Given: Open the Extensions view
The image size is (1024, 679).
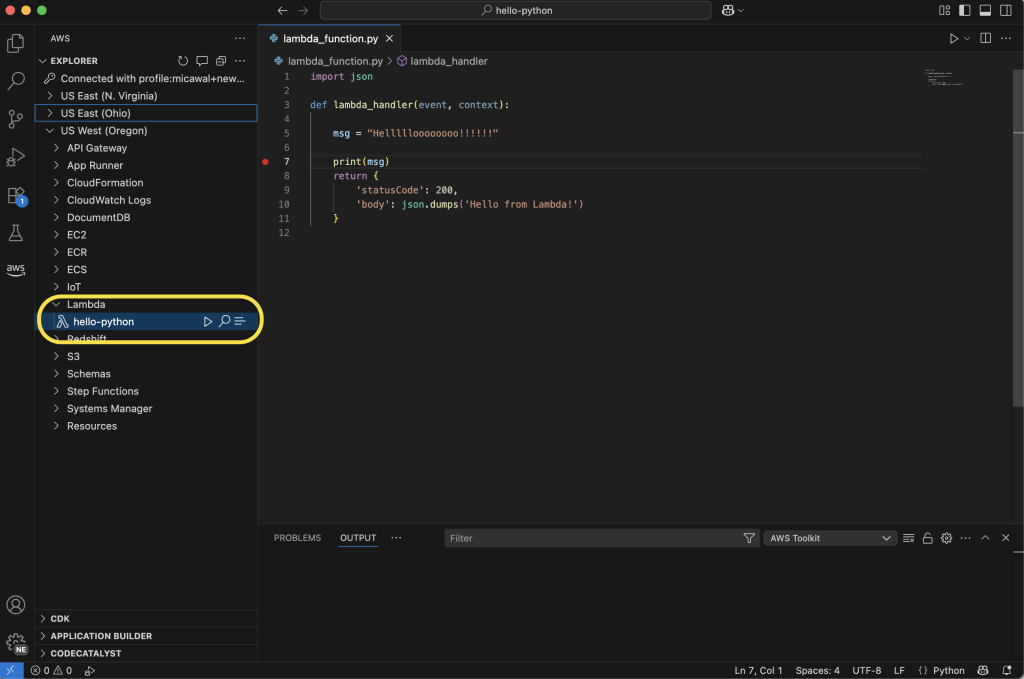Looking at the screenshot, I should coord(15,196).
